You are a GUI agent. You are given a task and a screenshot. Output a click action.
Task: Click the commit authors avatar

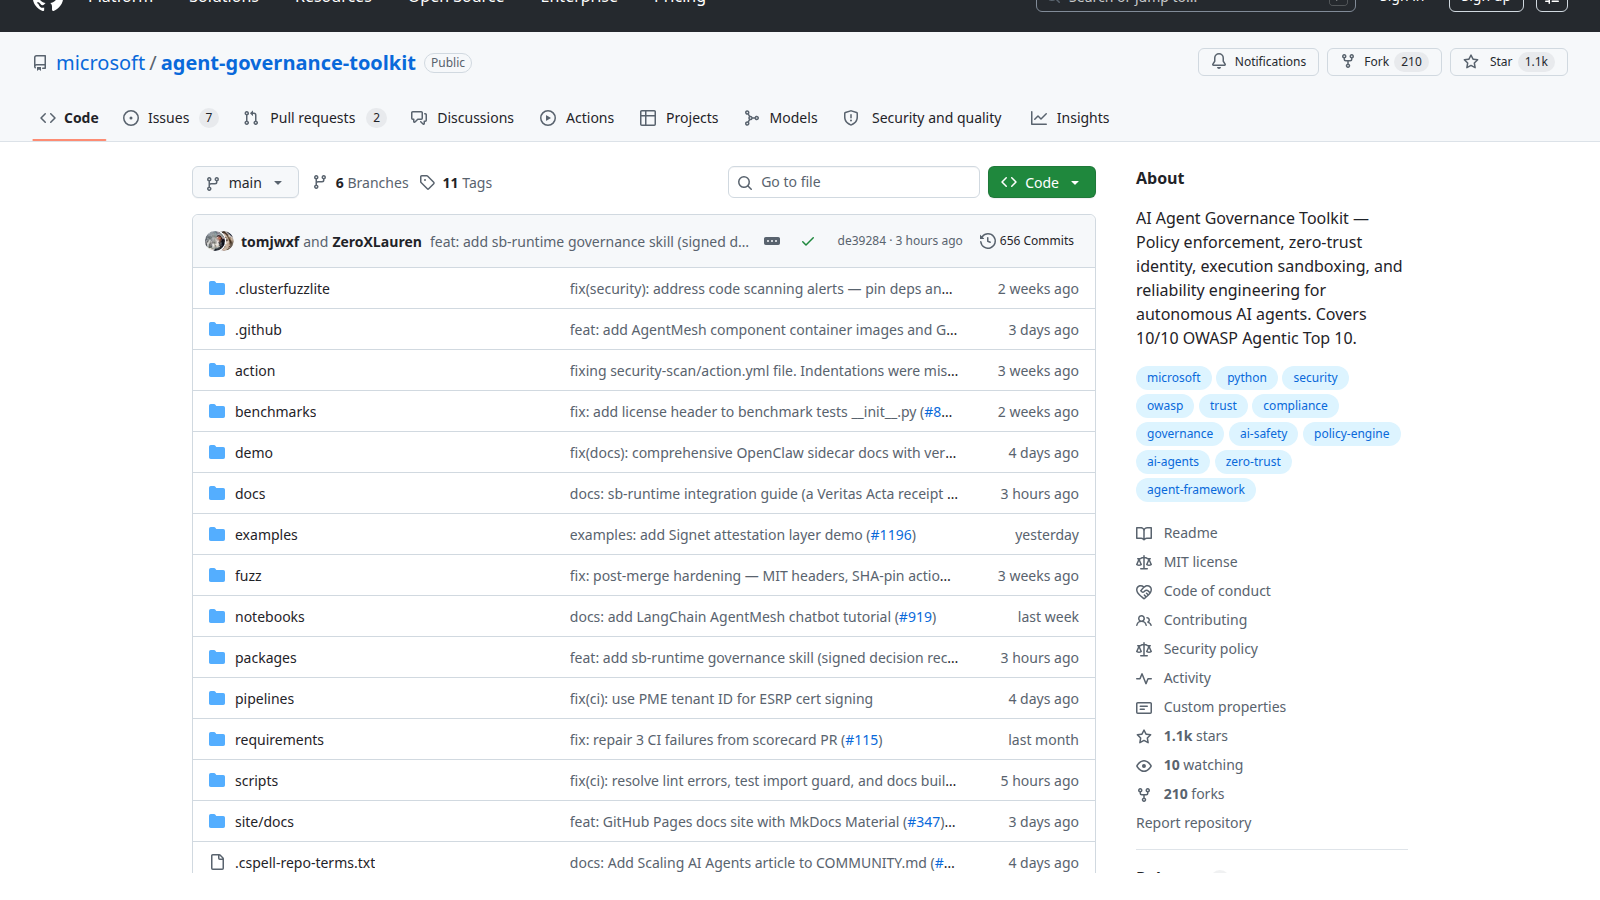pos(219,241)
